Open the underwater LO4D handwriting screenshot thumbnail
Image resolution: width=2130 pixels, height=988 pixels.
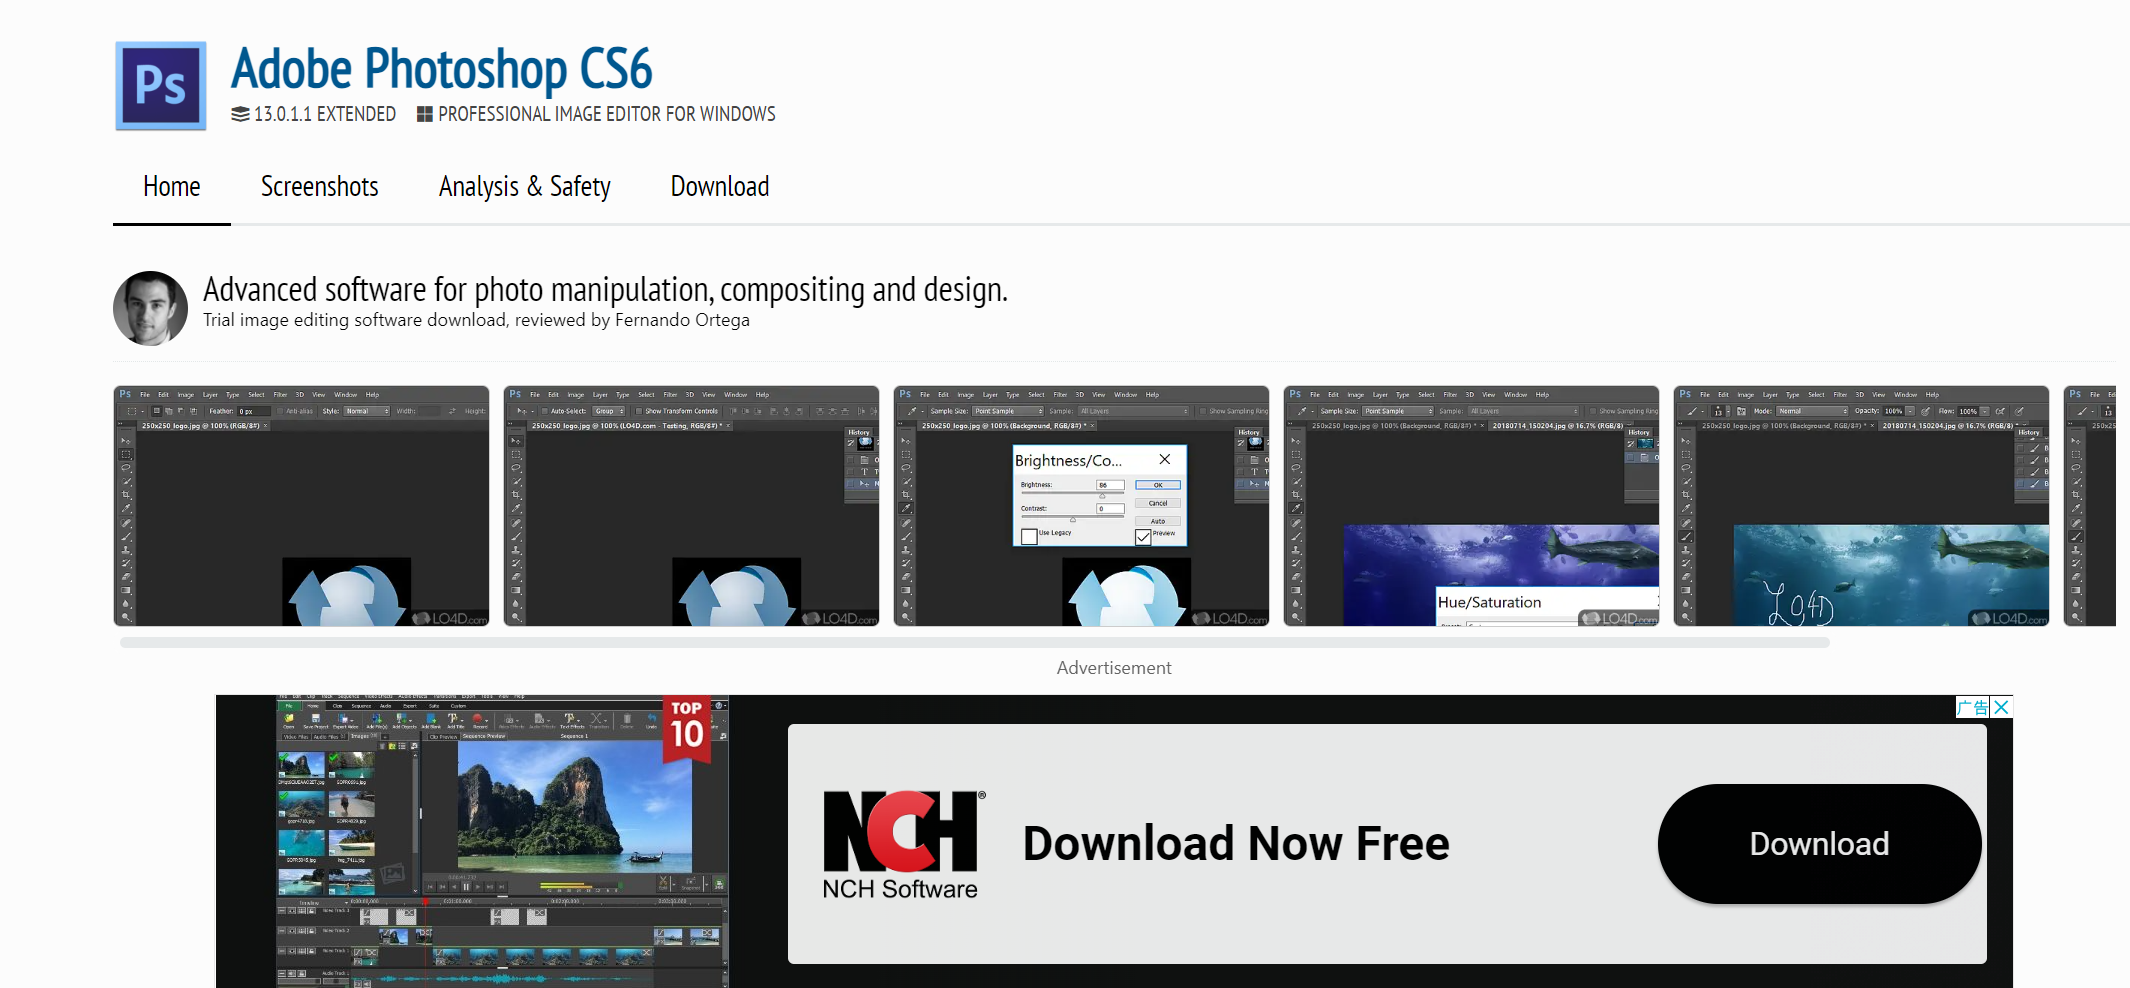click(1862, 506)
